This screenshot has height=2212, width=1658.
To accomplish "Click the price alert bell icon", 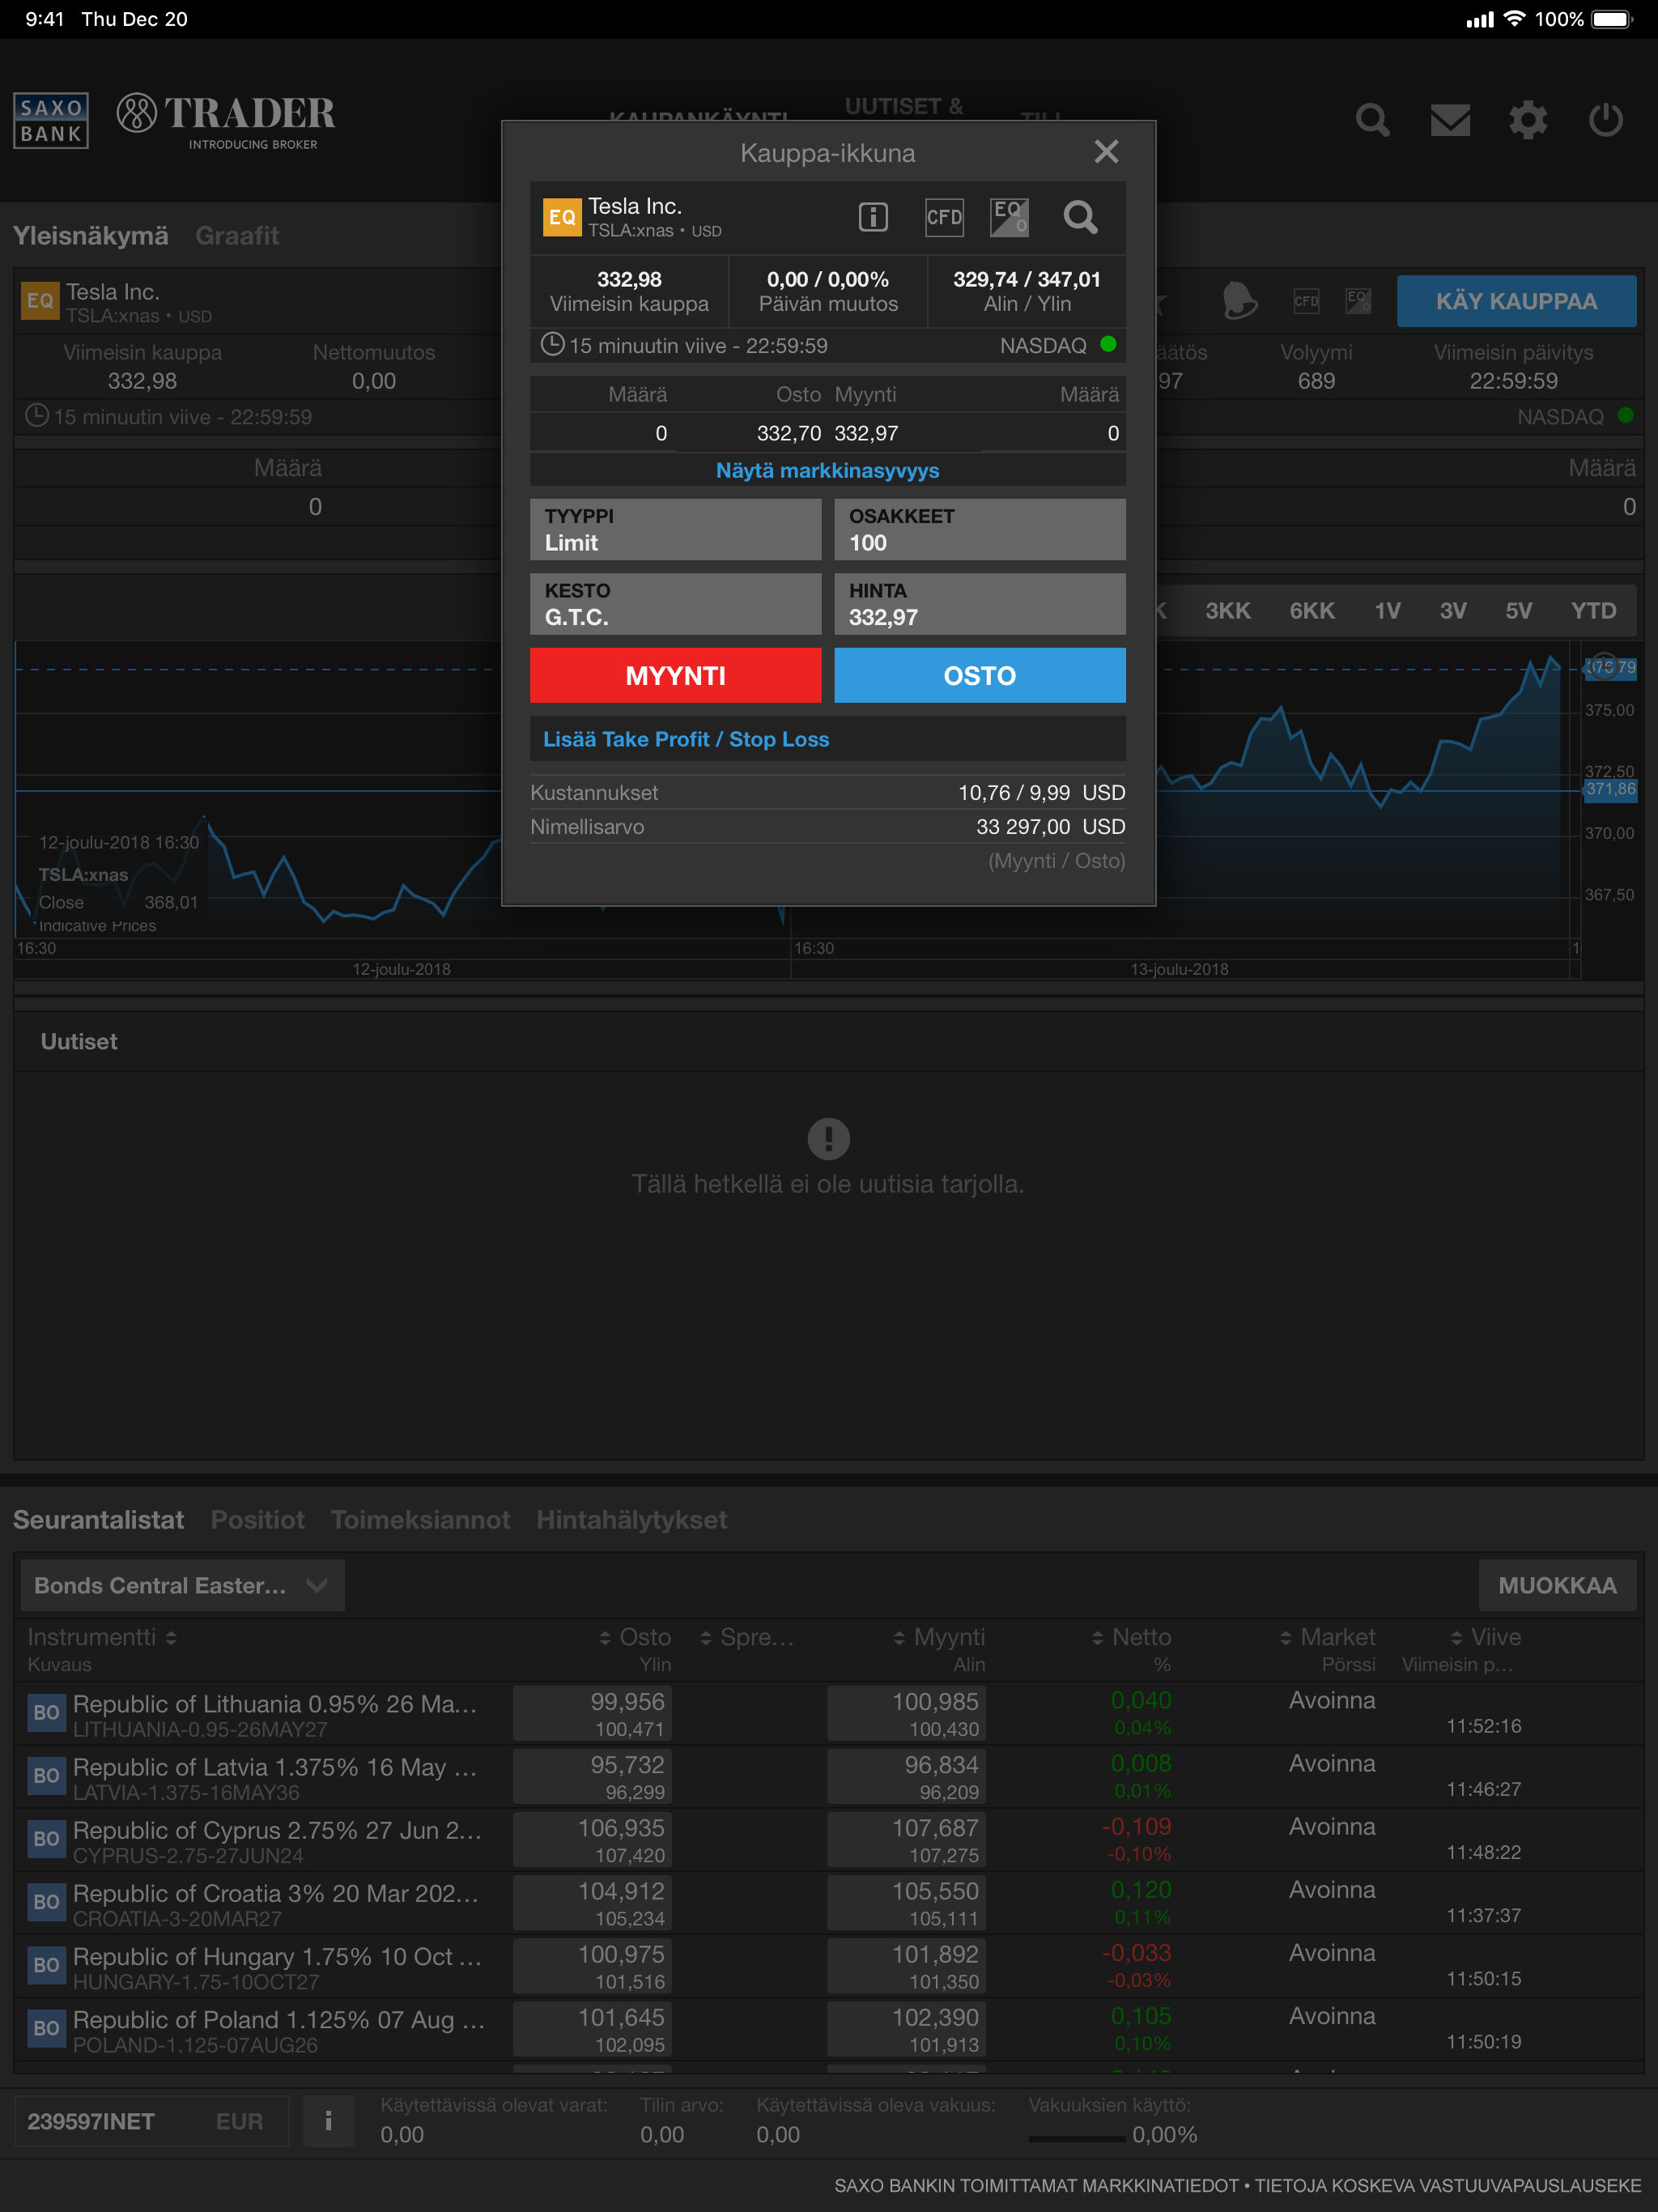I will coord(1239,300).
